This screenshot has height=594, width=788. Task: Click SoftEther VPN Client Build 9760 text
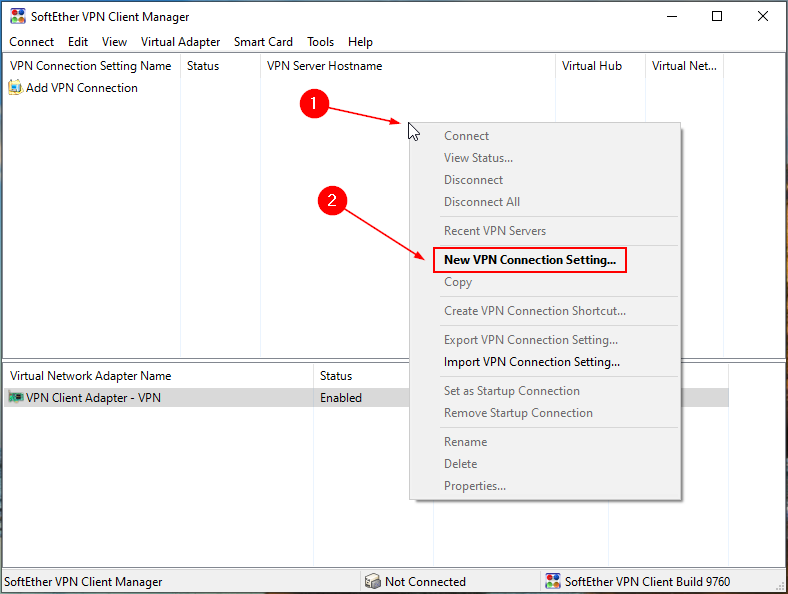tap(647, 582)
